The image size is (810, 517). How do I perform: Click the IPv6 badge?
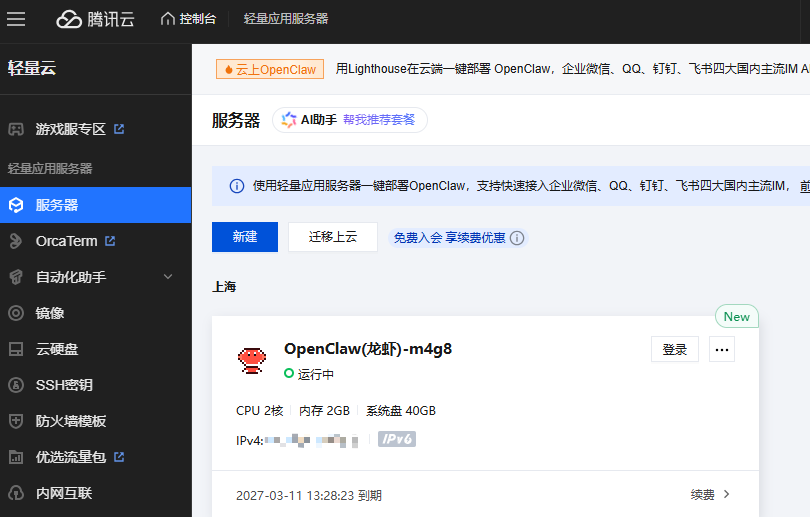(397, 439)
